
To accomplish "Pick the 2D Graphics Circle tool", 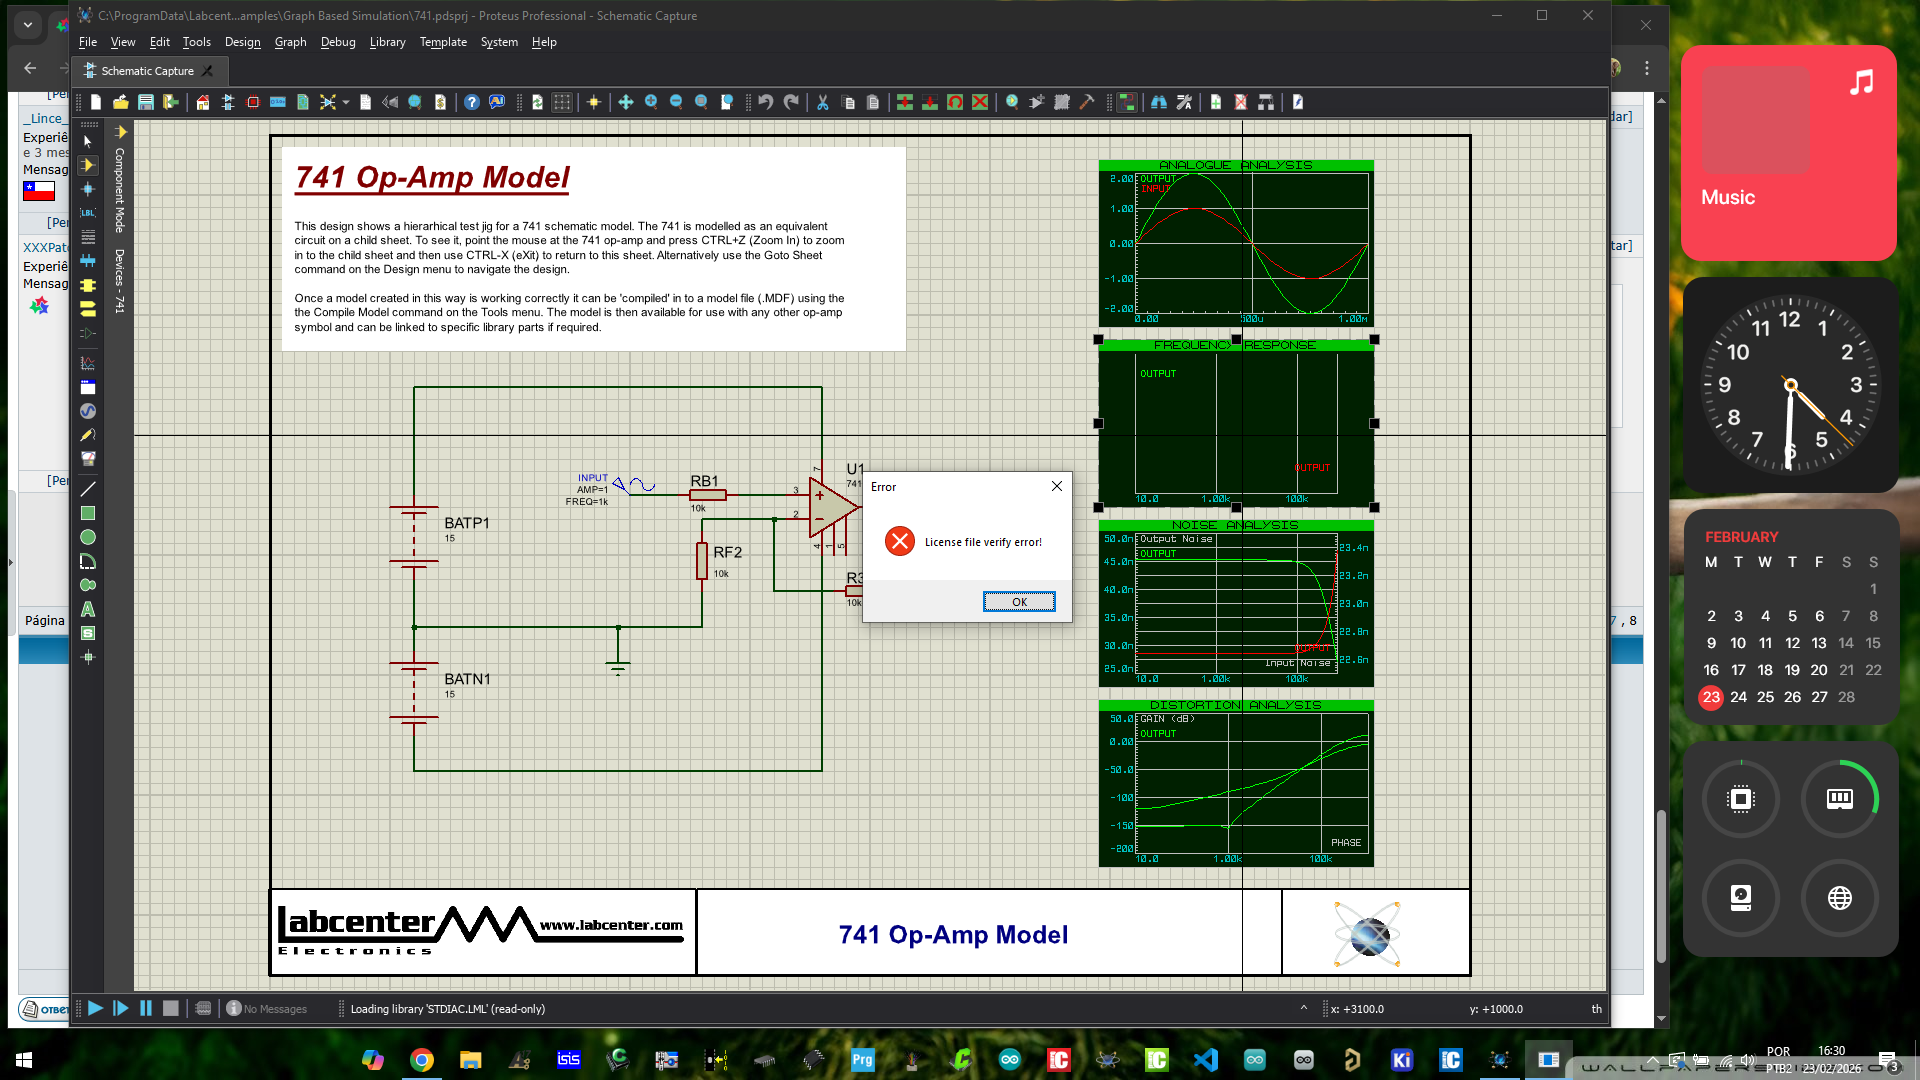I will pos(88,537).
